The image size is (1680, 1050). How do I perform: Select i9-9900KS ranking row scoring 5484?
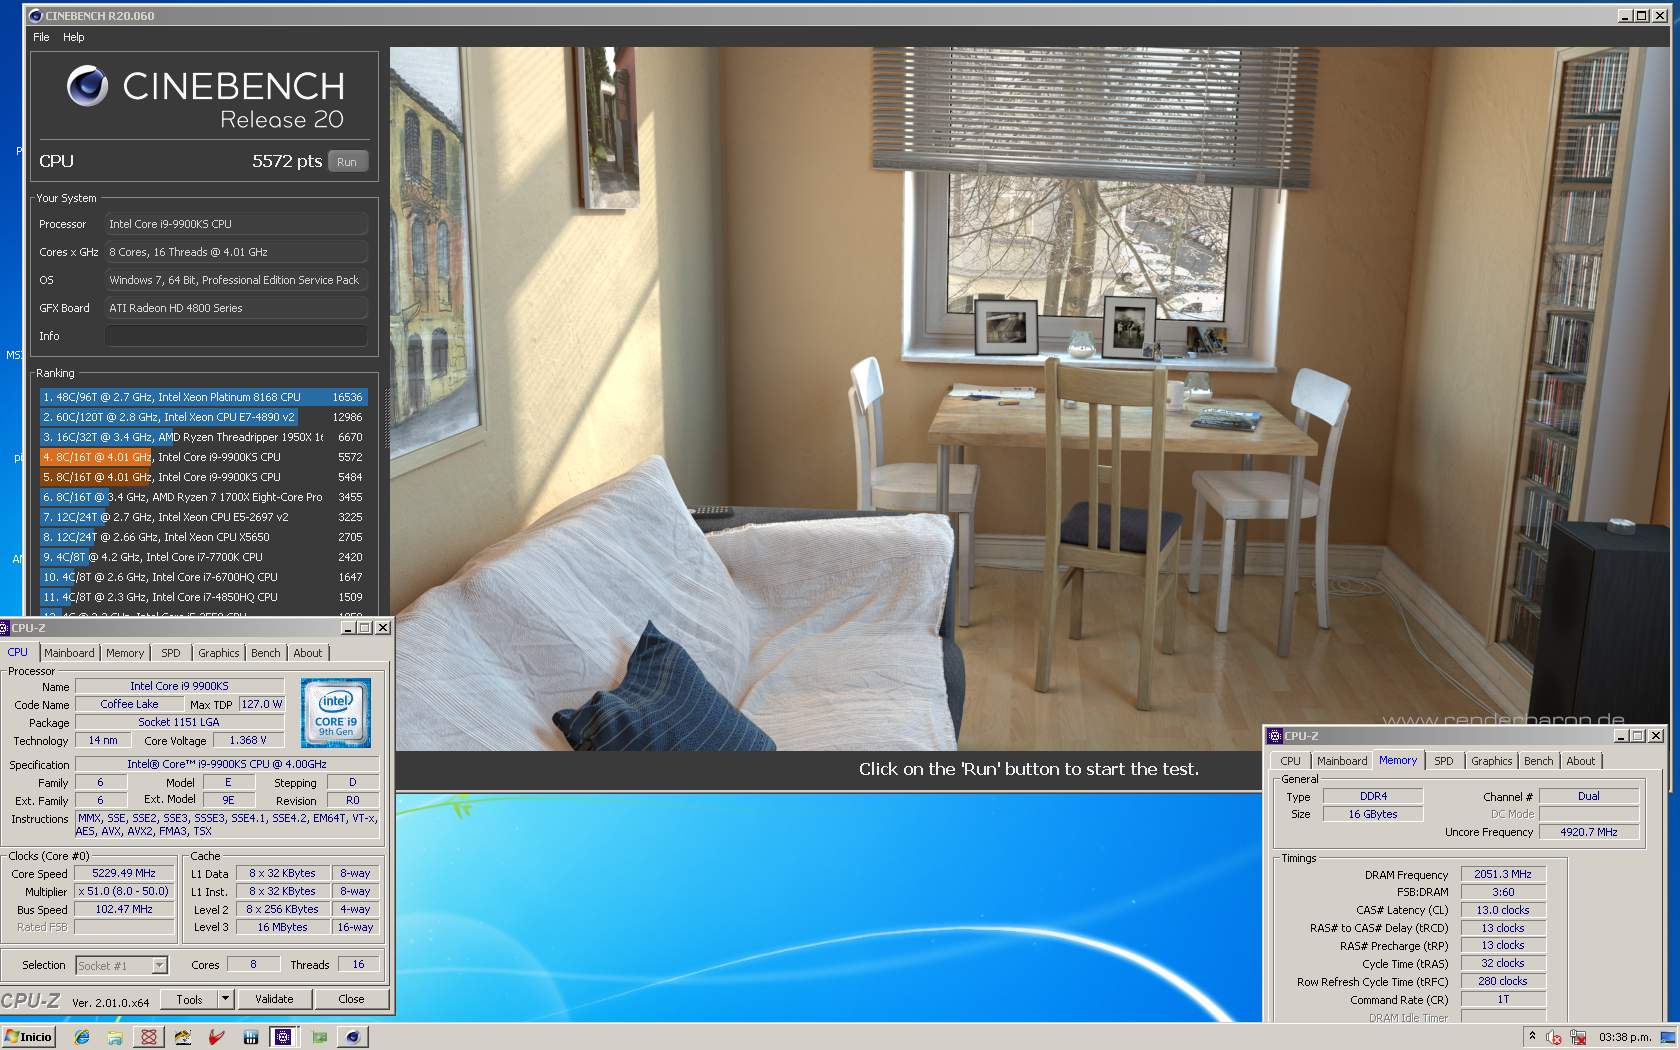[203, 477]
